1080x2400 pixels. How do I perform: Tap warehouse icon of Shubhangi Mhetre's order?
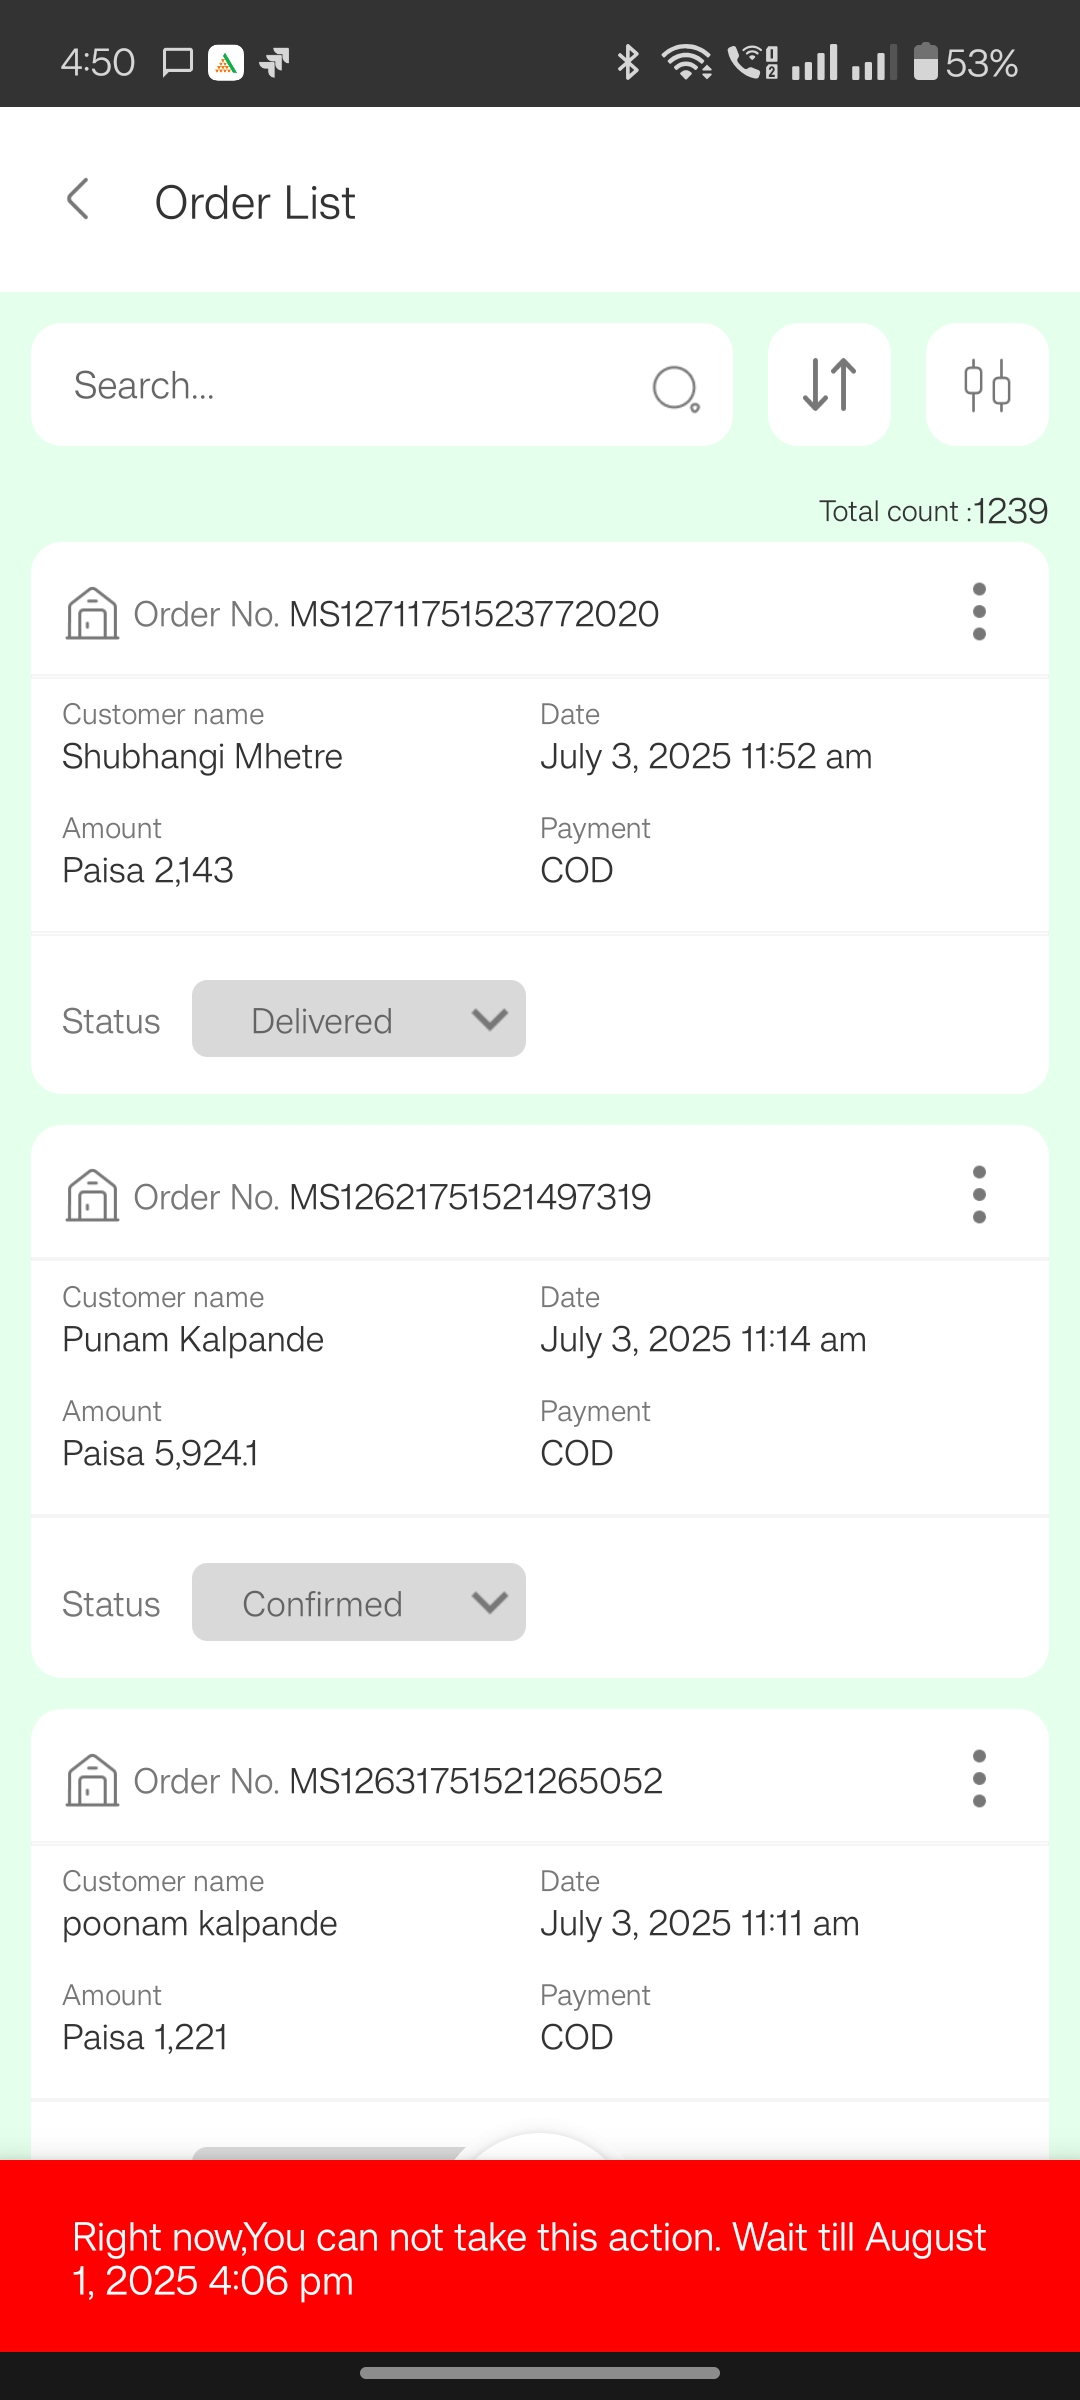(92, 612)
